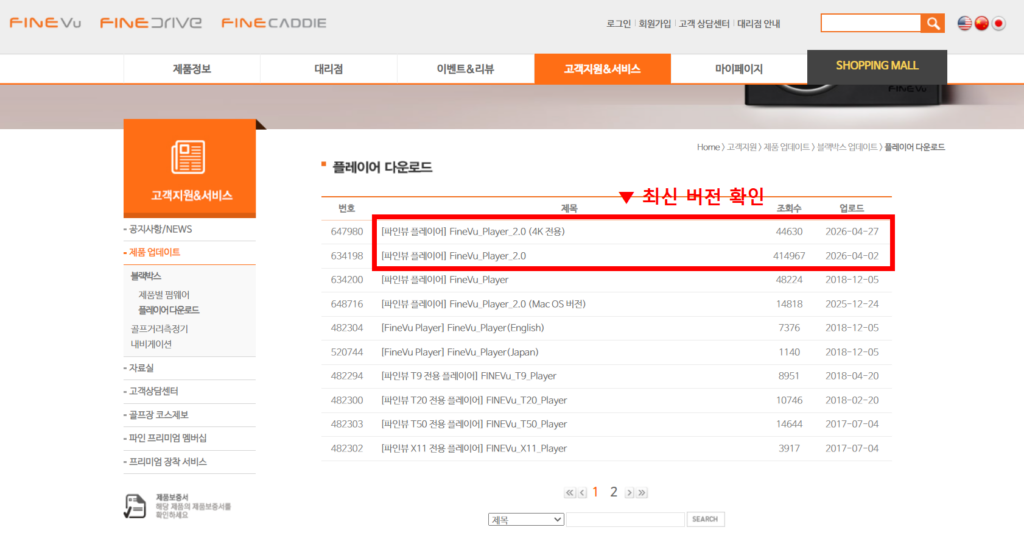Screen dimensions: 1024x544
Task: Click the 제품보증서 warranty document icon
Action: (x=135, y=506)
